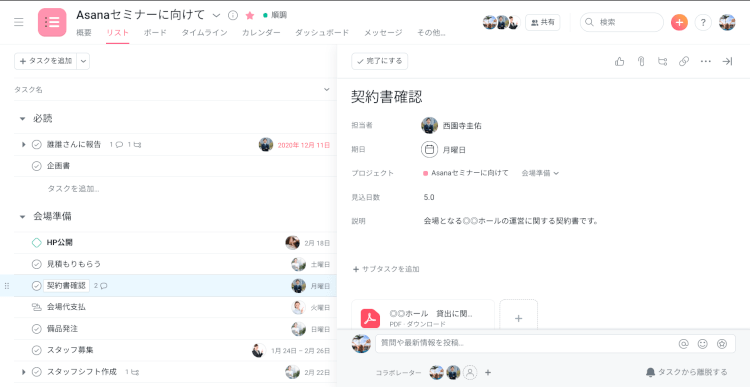750x387 pixels.
Task: Open the タイムライン tab
Action: point(204,33)
